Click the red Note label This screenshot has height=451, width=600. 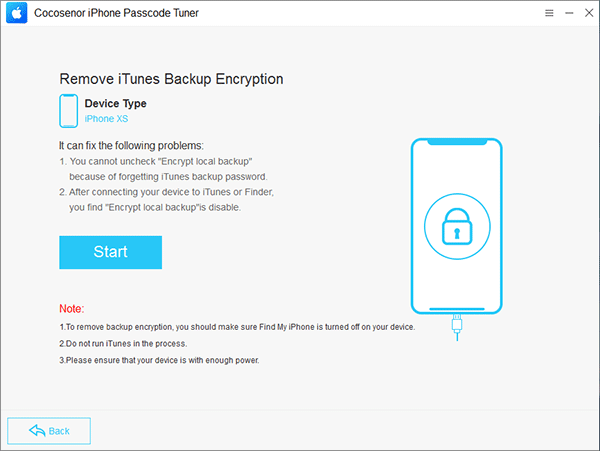72,309
